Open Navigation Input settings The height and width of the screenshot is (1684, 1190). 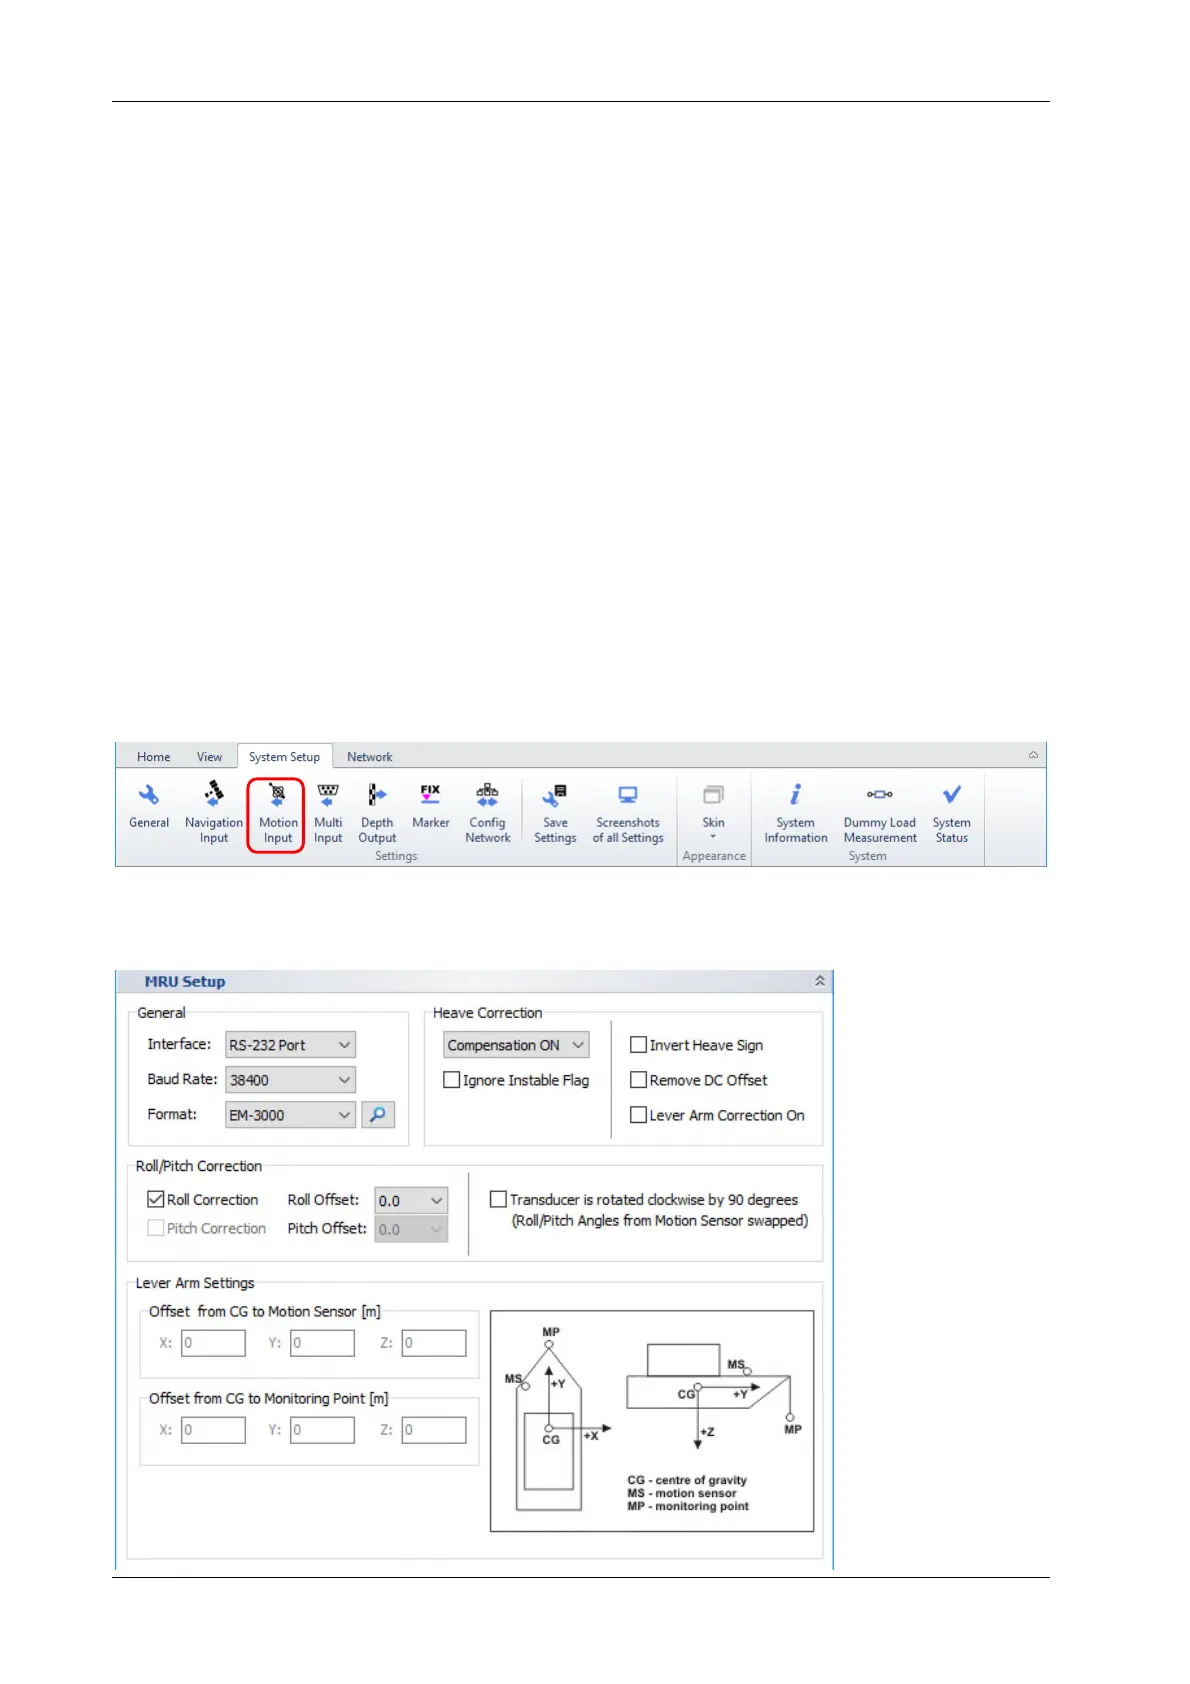[x=214, y=813]
